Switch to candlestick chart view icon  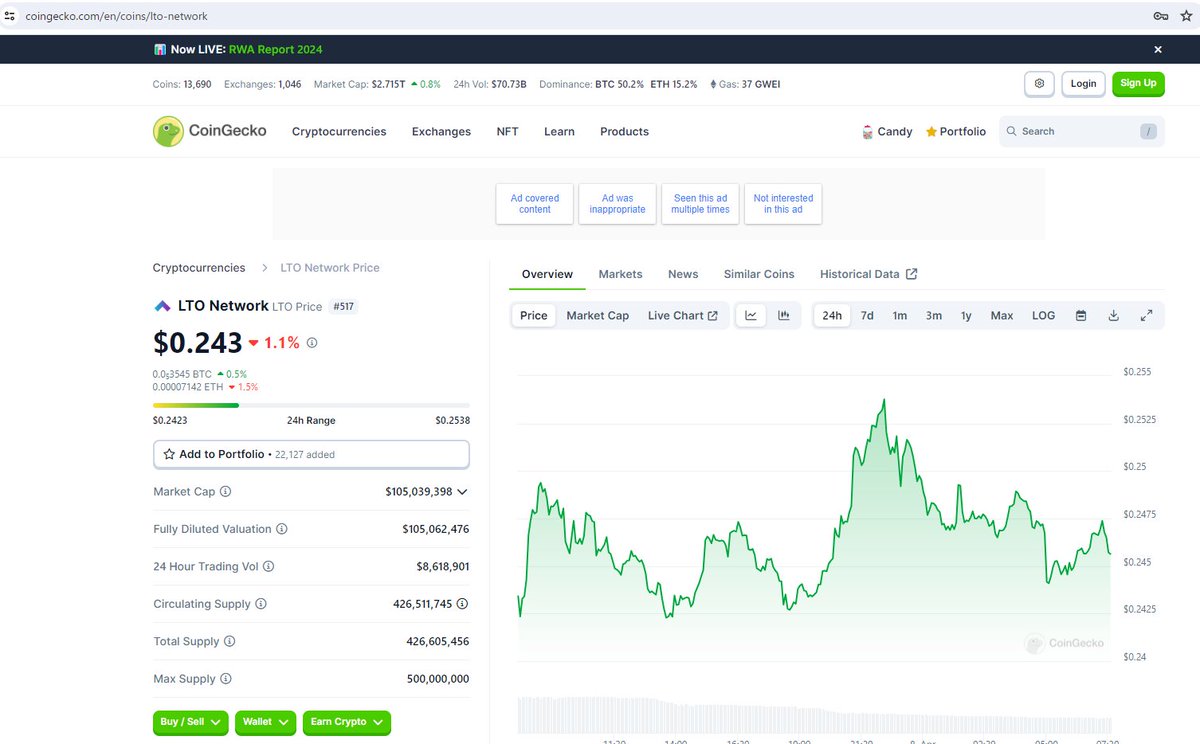784,315
